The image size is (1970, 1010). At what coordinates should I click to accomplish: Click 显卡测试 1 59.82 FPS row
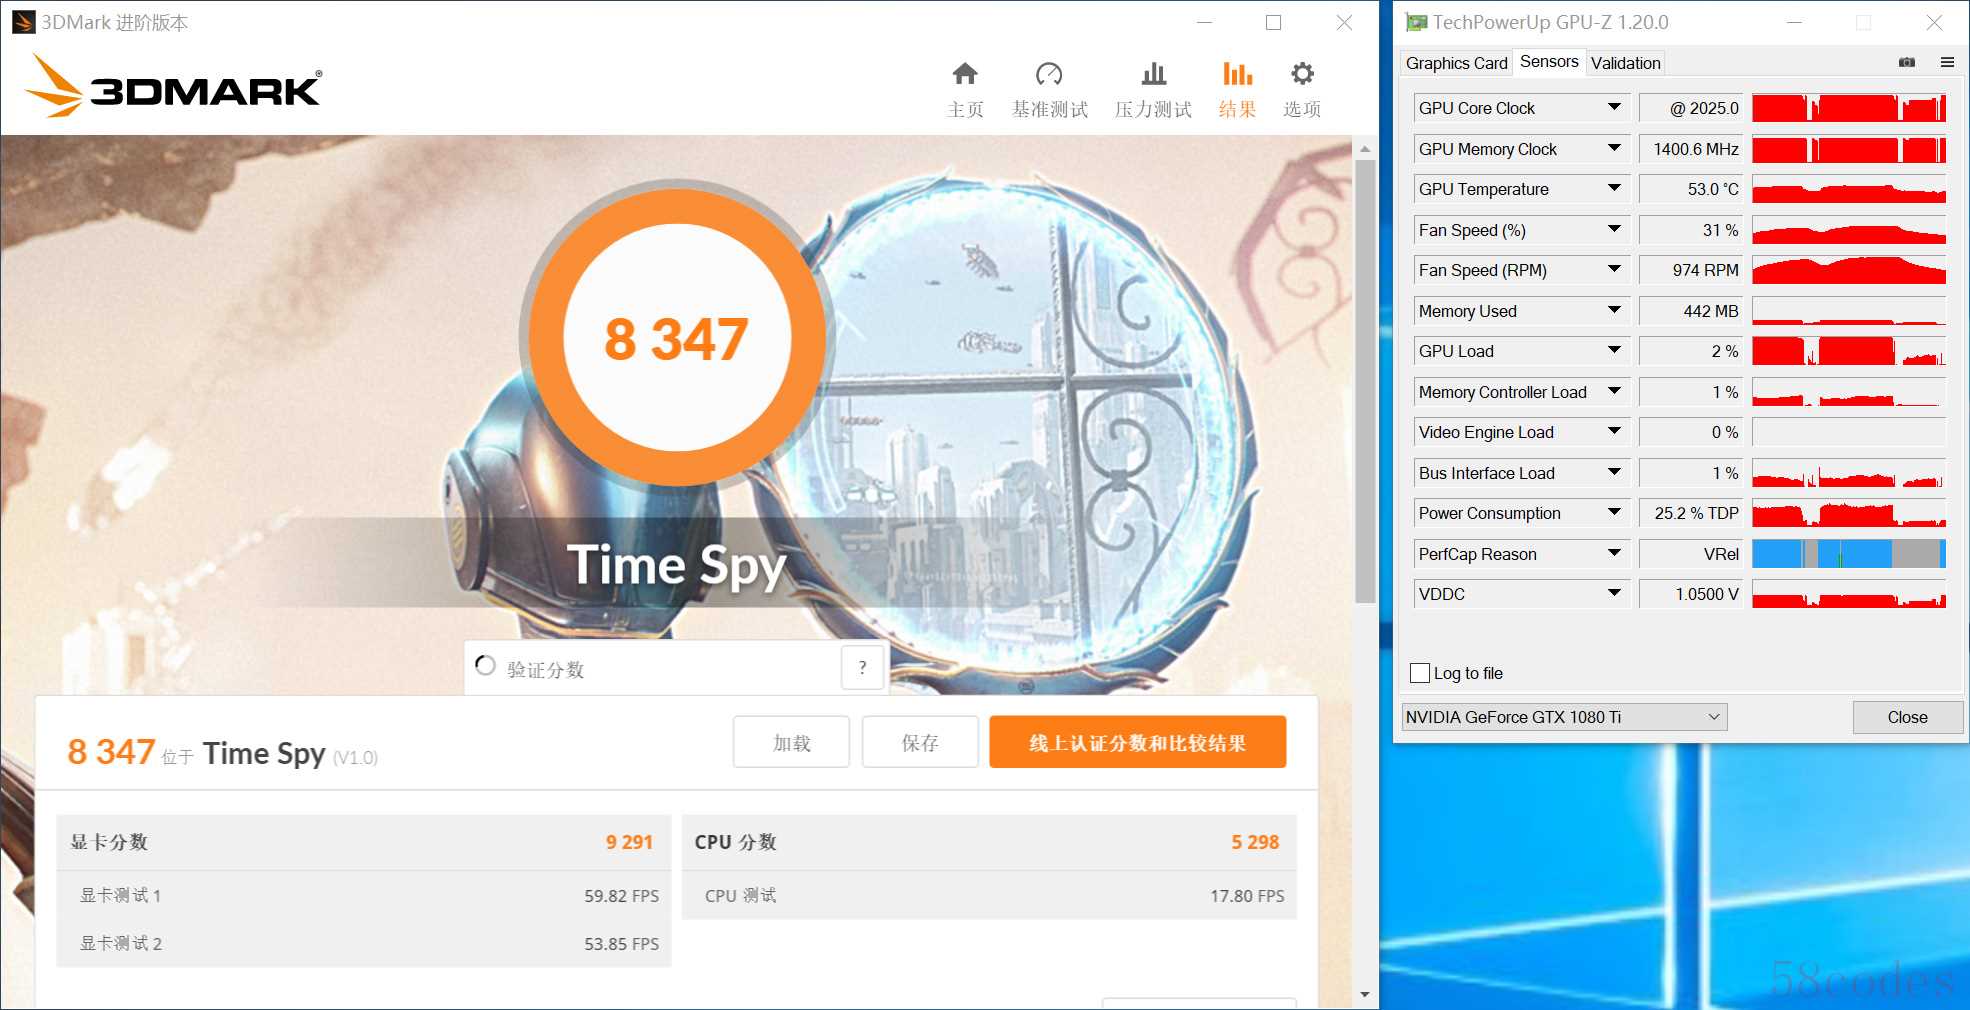pos(364,895)
